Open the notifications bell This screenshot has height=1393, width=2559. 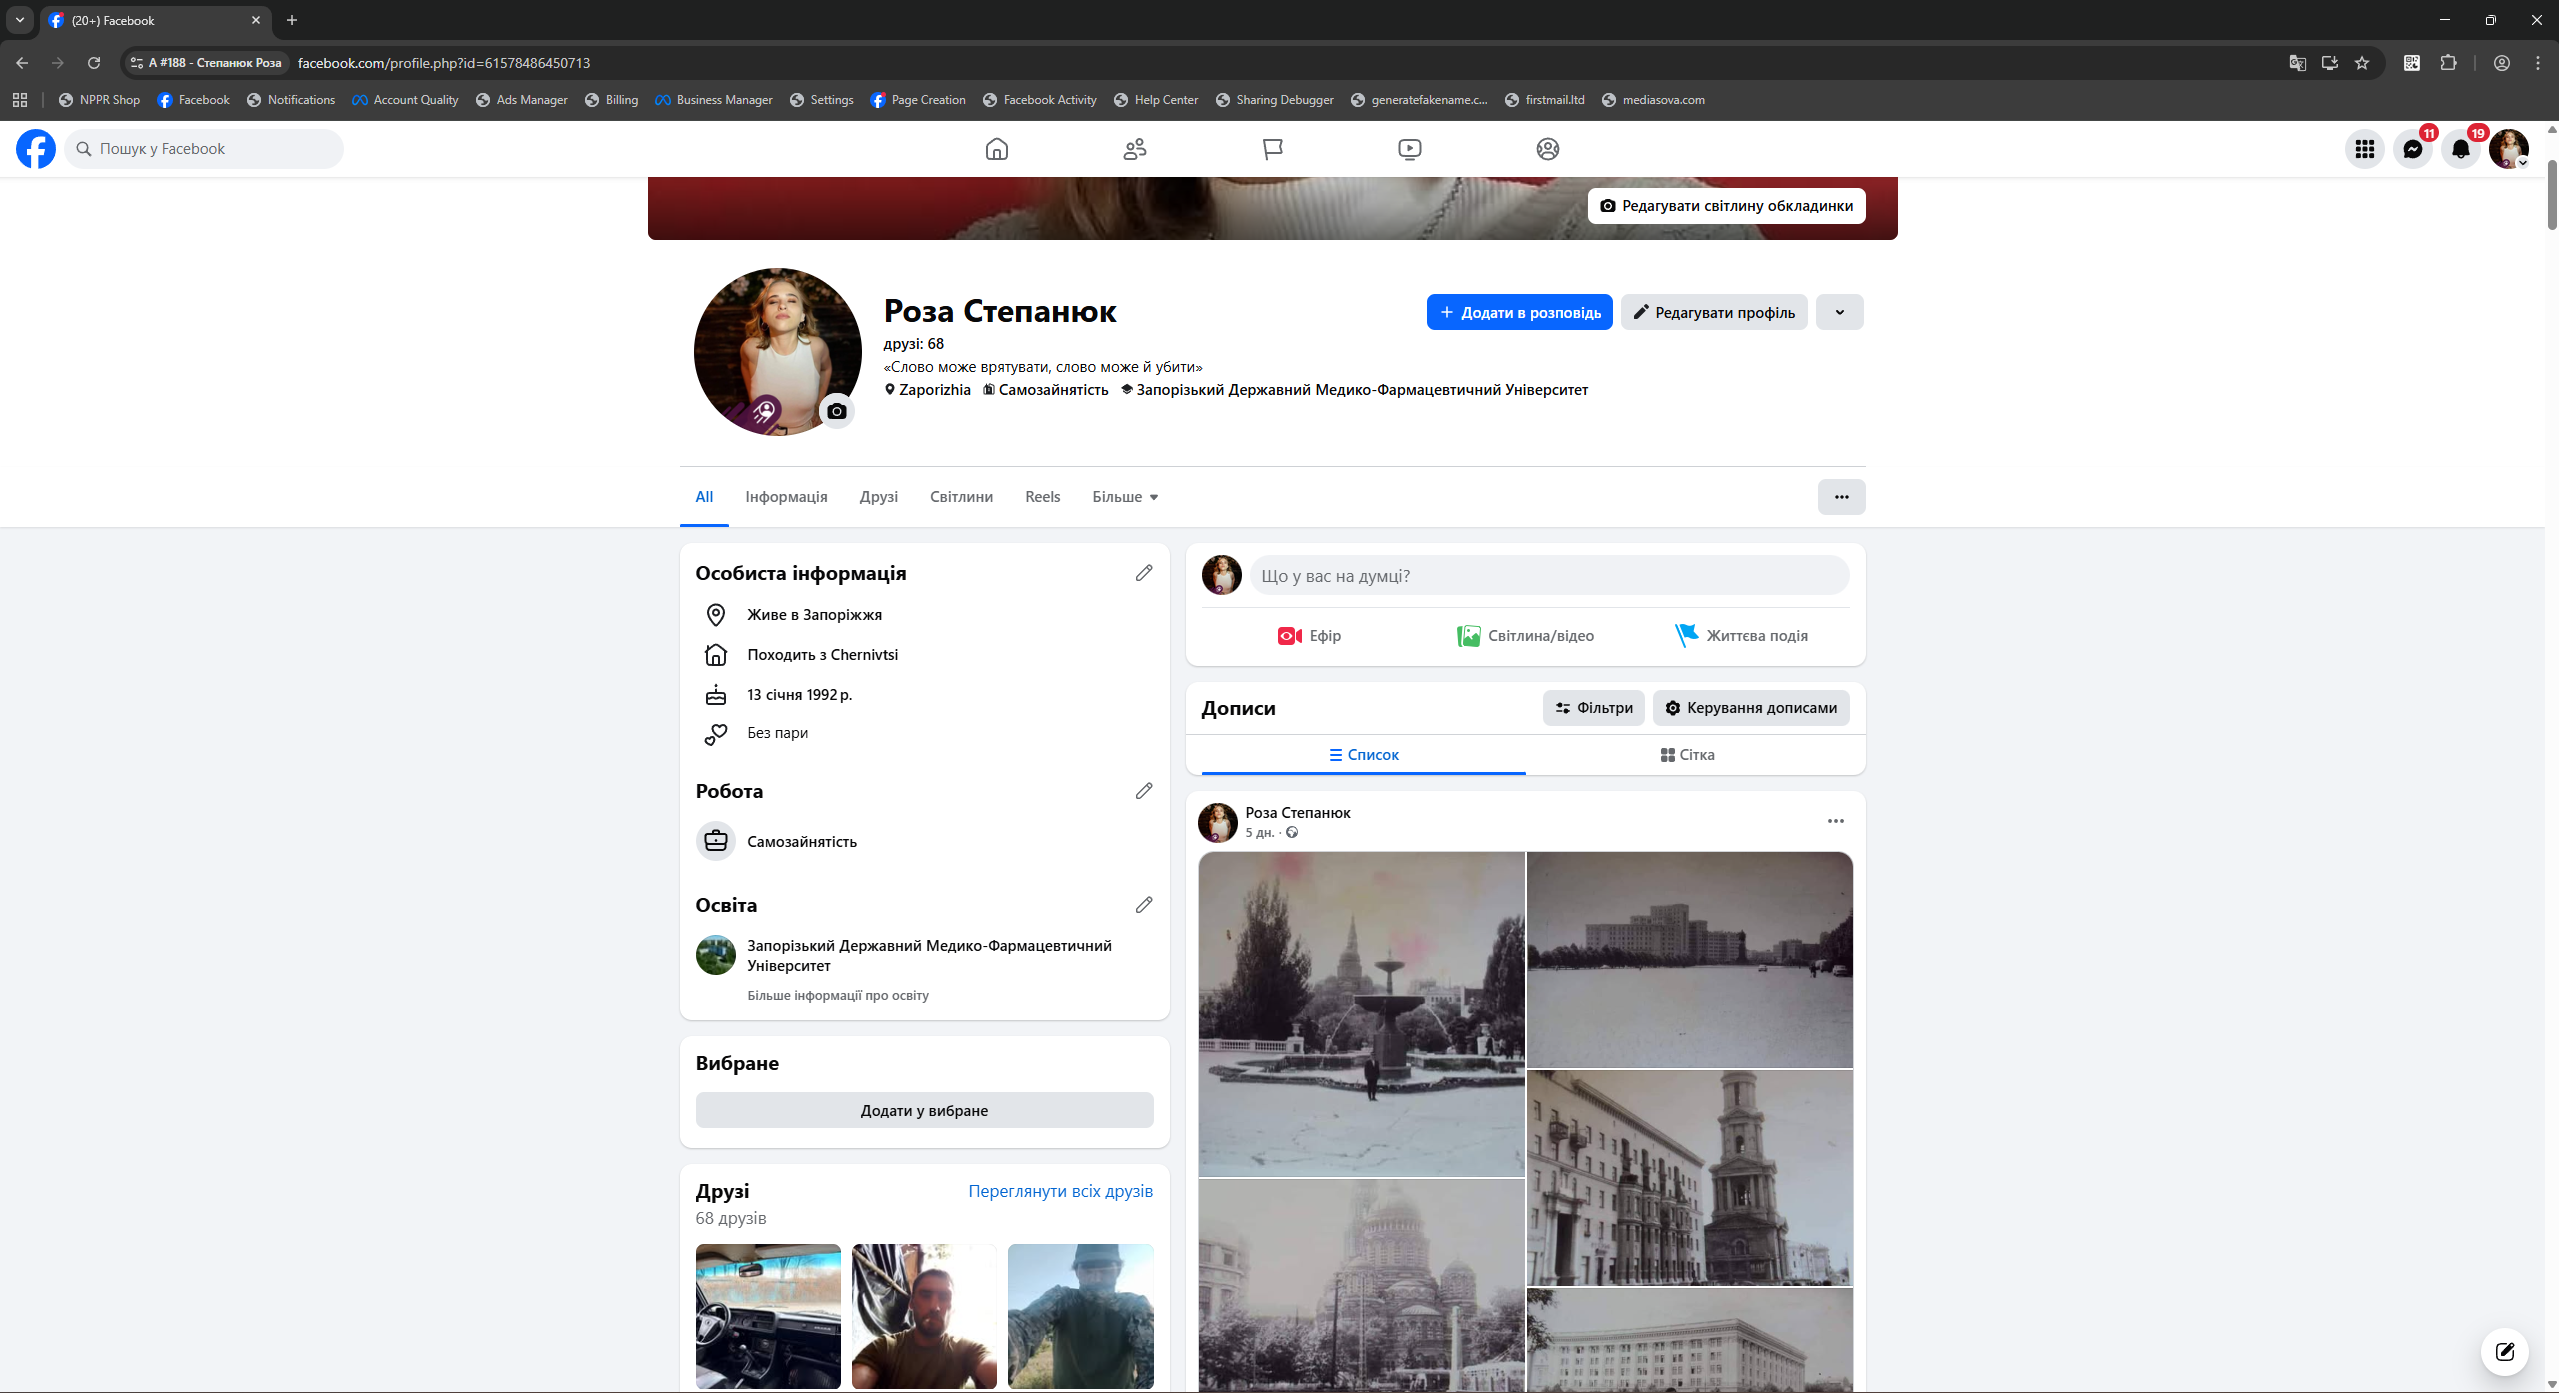coord(2460,149)
